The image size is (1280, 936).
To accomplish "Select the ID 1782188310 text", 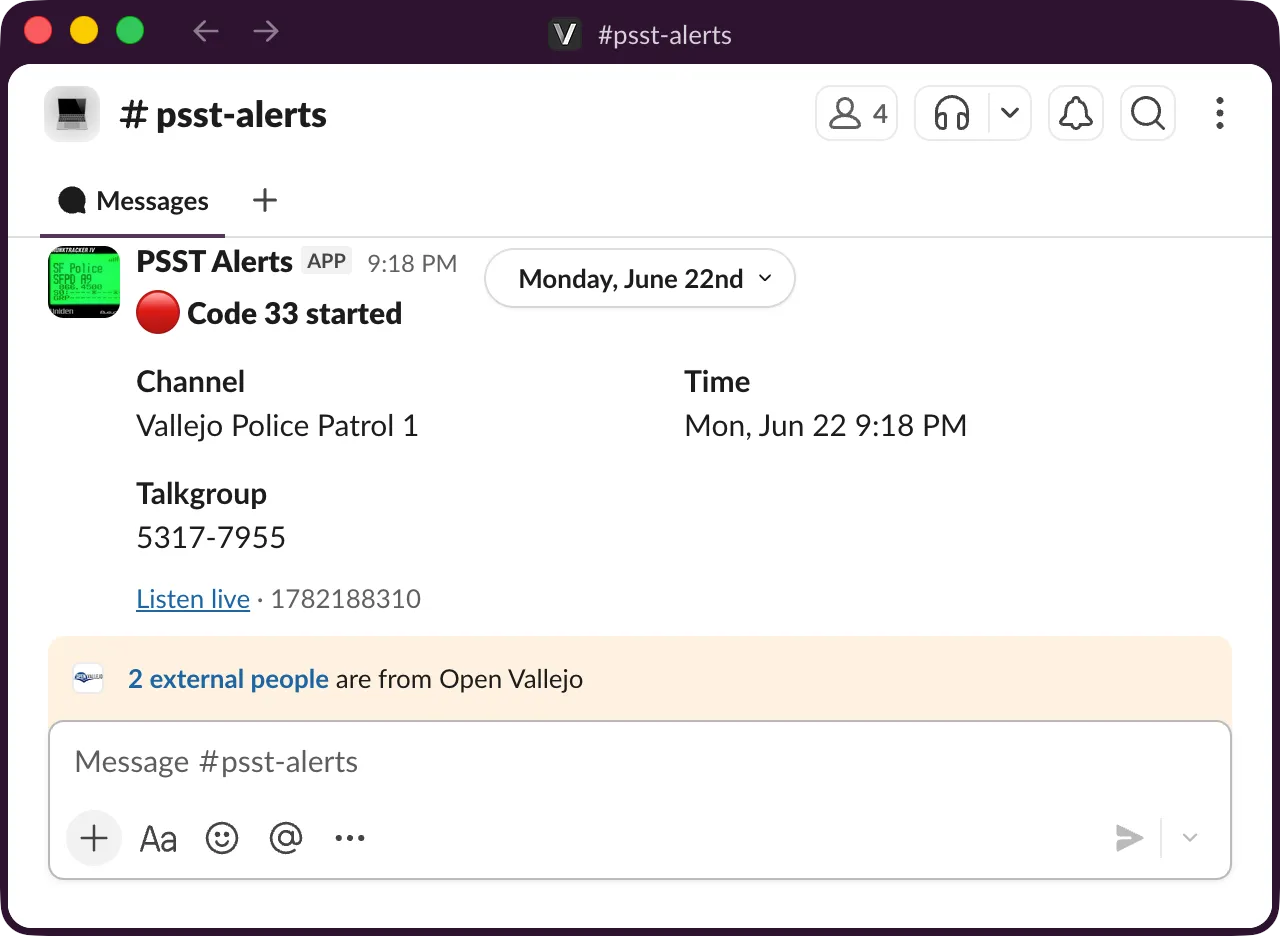I will coord(346,599).
